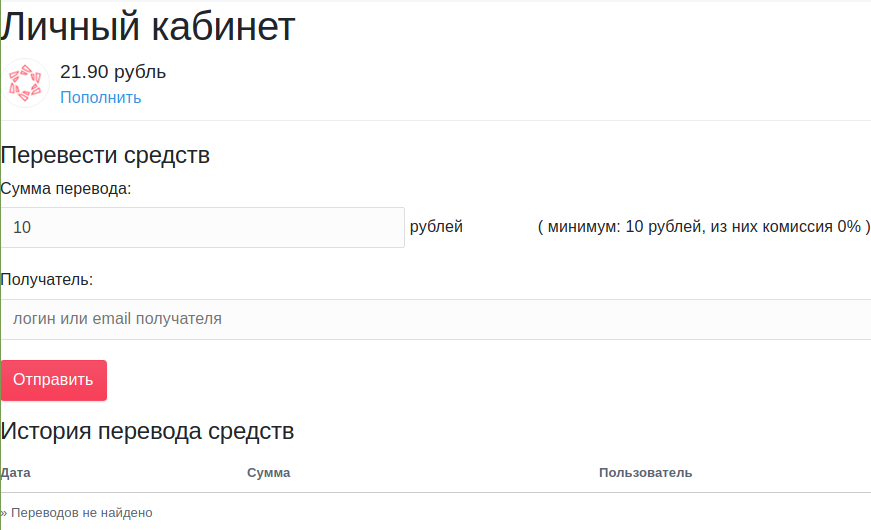Click the » marker before empty history message
The width and height of the screenshot is (871, 530).
tap(4, 513)
